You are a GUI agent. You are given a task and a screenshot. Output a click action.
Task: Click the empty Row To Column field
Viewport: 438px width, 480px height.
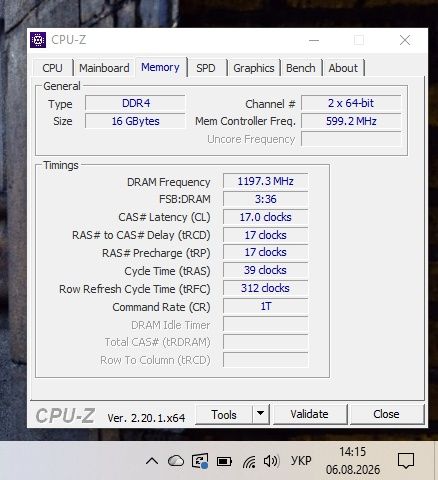tap(265, 360)
